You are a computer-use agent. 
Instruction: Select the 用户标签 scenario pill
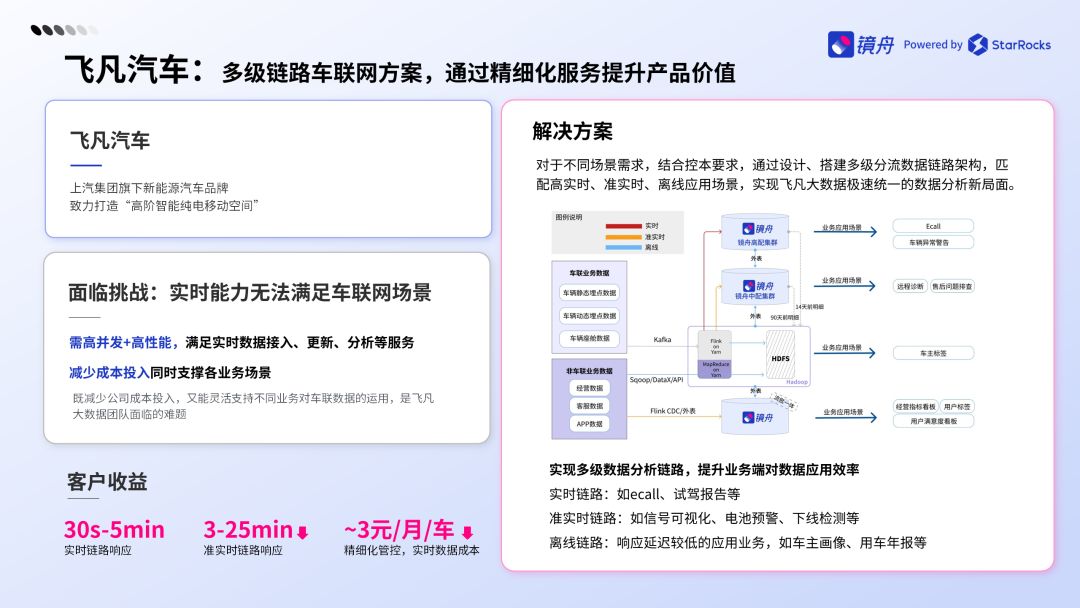(x=957, y=406)
